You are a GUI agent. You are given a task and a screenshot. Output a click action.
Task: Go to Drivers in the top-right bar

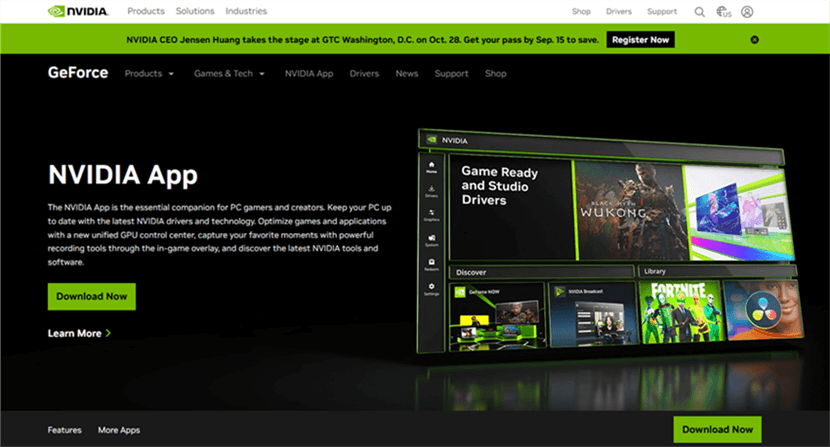coord(619,12)
